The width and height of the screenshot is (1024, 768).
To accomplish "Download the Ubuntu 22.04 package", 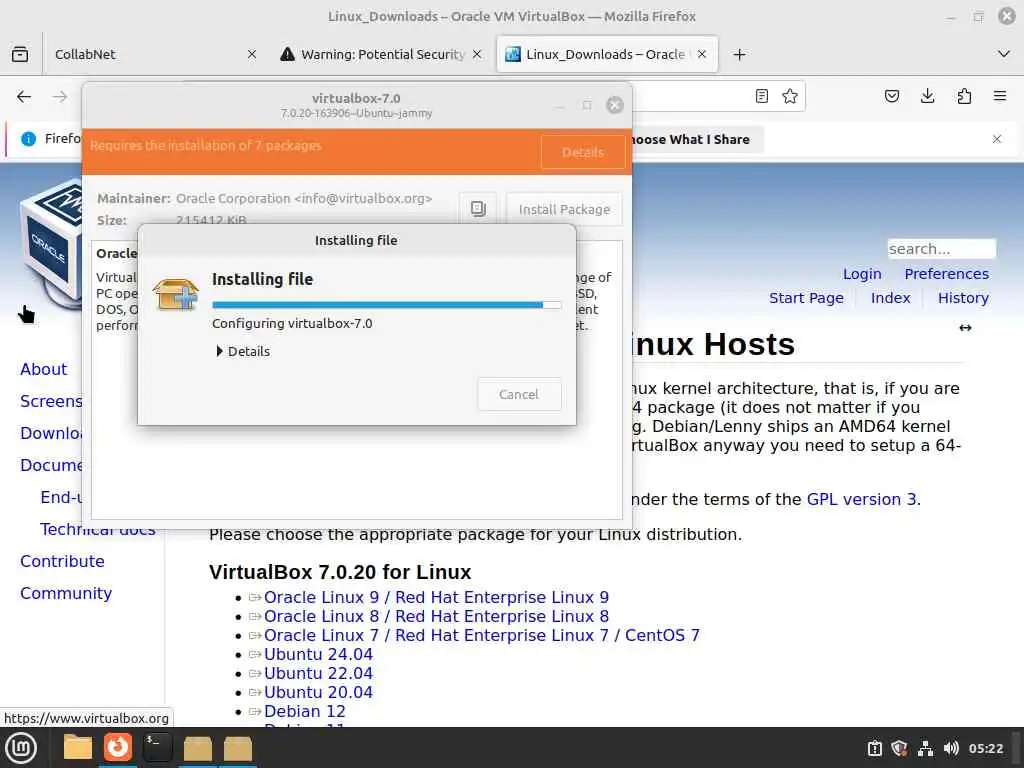I will [318, 673].
